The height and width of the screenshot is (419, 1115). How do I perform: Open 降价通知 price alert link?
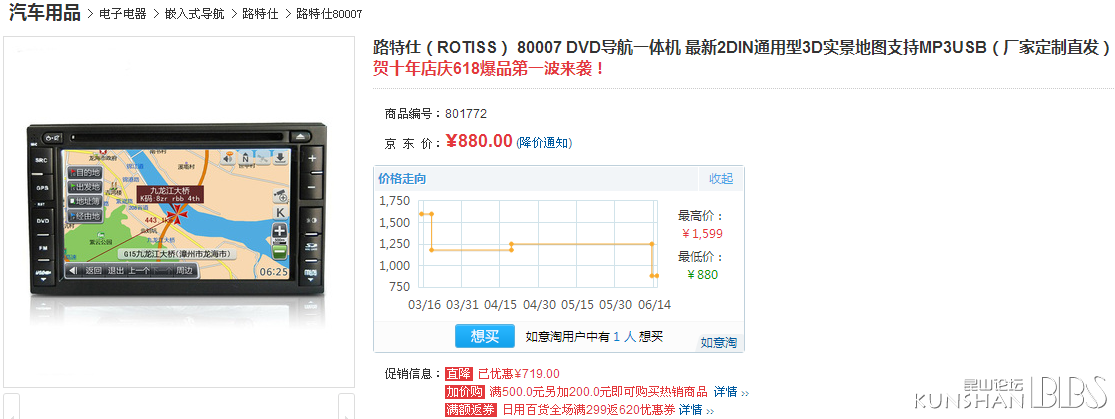pos(544,143)
